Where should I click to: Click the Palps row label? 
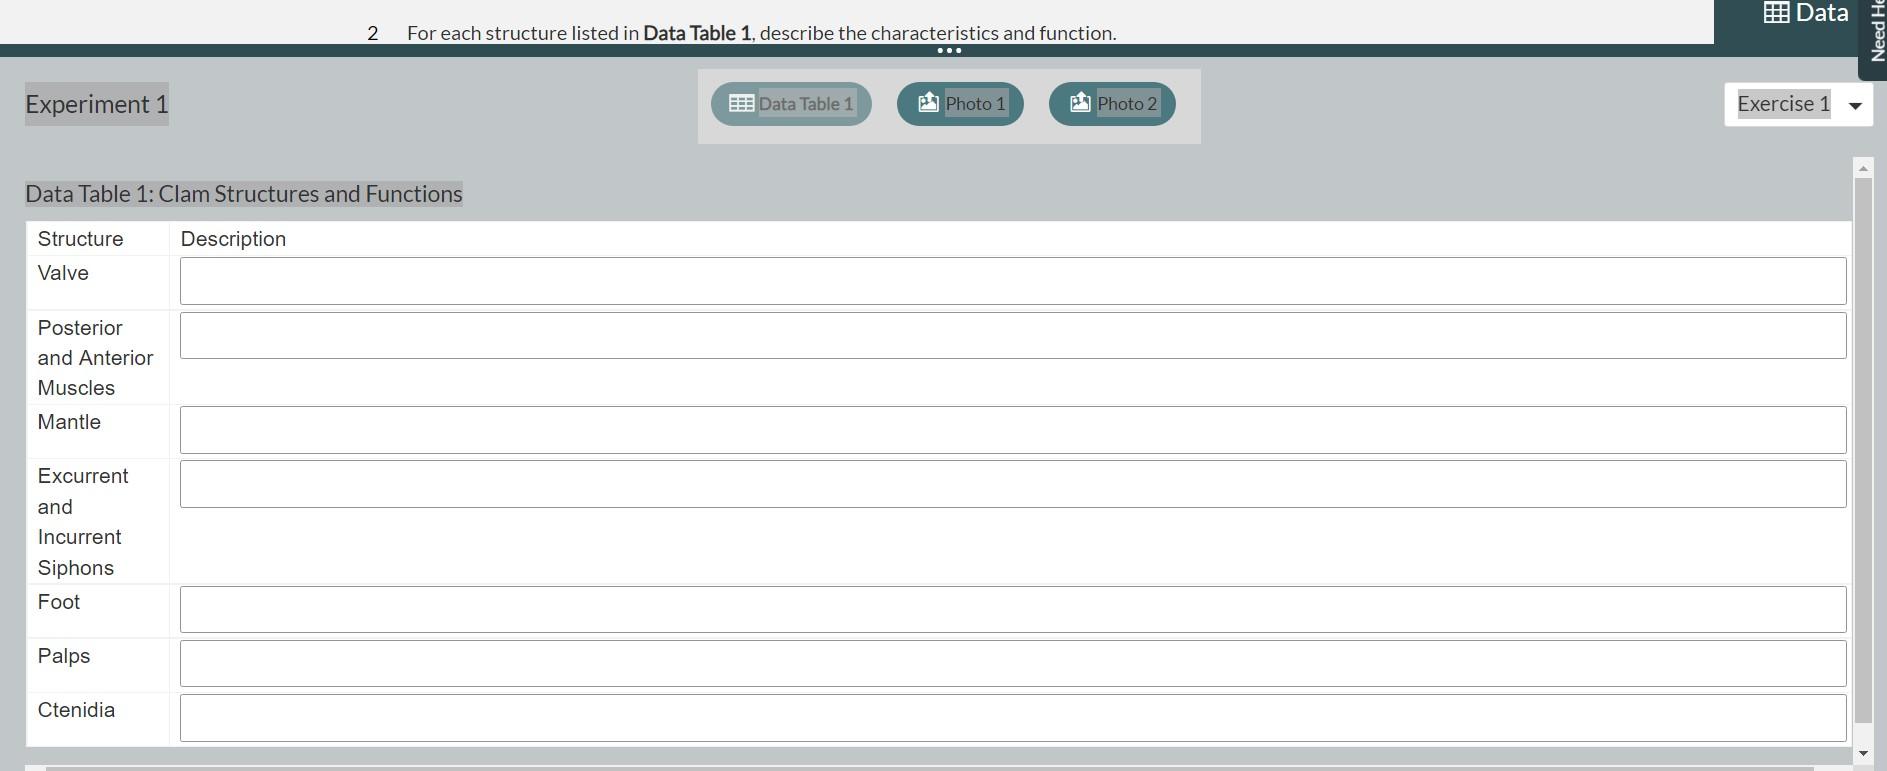tap(64, 656)
